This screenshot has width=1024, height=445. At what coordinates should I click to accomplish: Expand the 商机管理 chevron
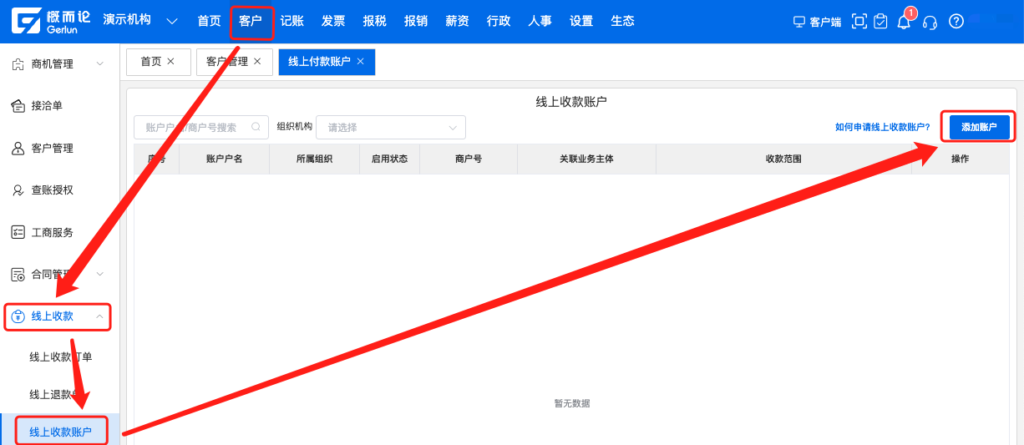click(x=100, y=64)
